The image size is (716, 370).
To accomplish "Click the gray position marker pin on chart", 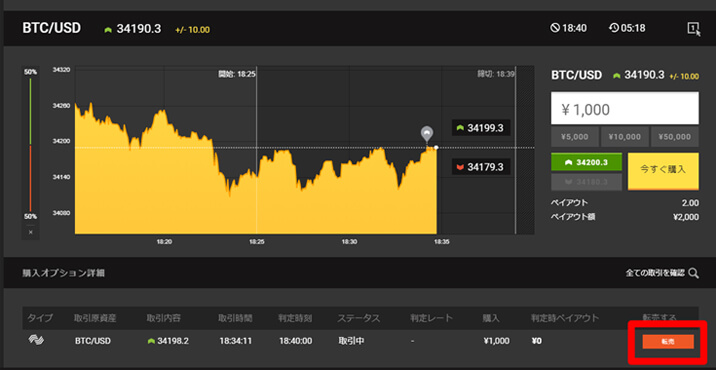I will [x=426, y=134].
